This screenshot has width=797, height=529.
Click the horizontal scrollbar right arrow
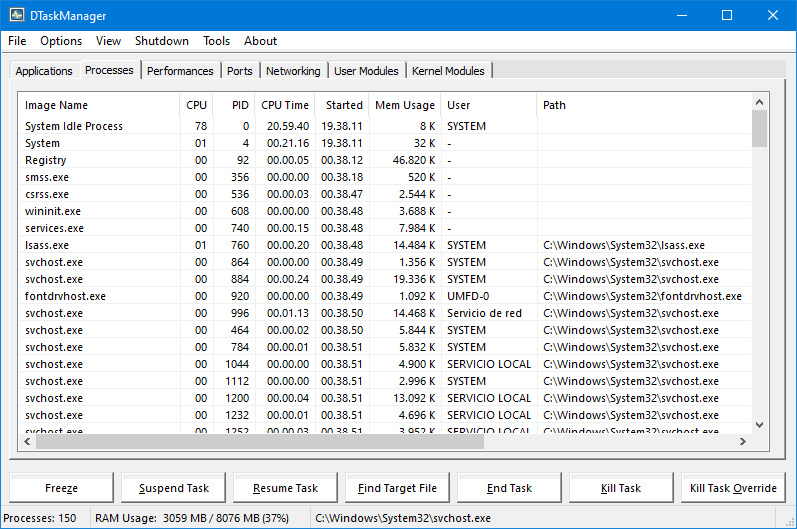click(x=743, y=442)
